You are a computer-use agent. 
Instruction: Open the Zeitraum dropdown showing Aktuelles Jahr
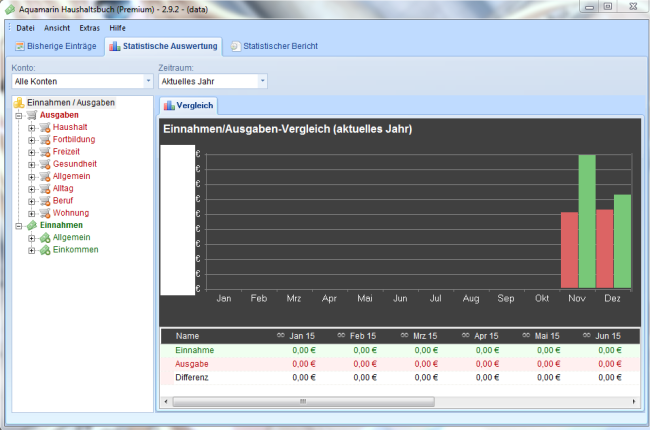(262, 81)
